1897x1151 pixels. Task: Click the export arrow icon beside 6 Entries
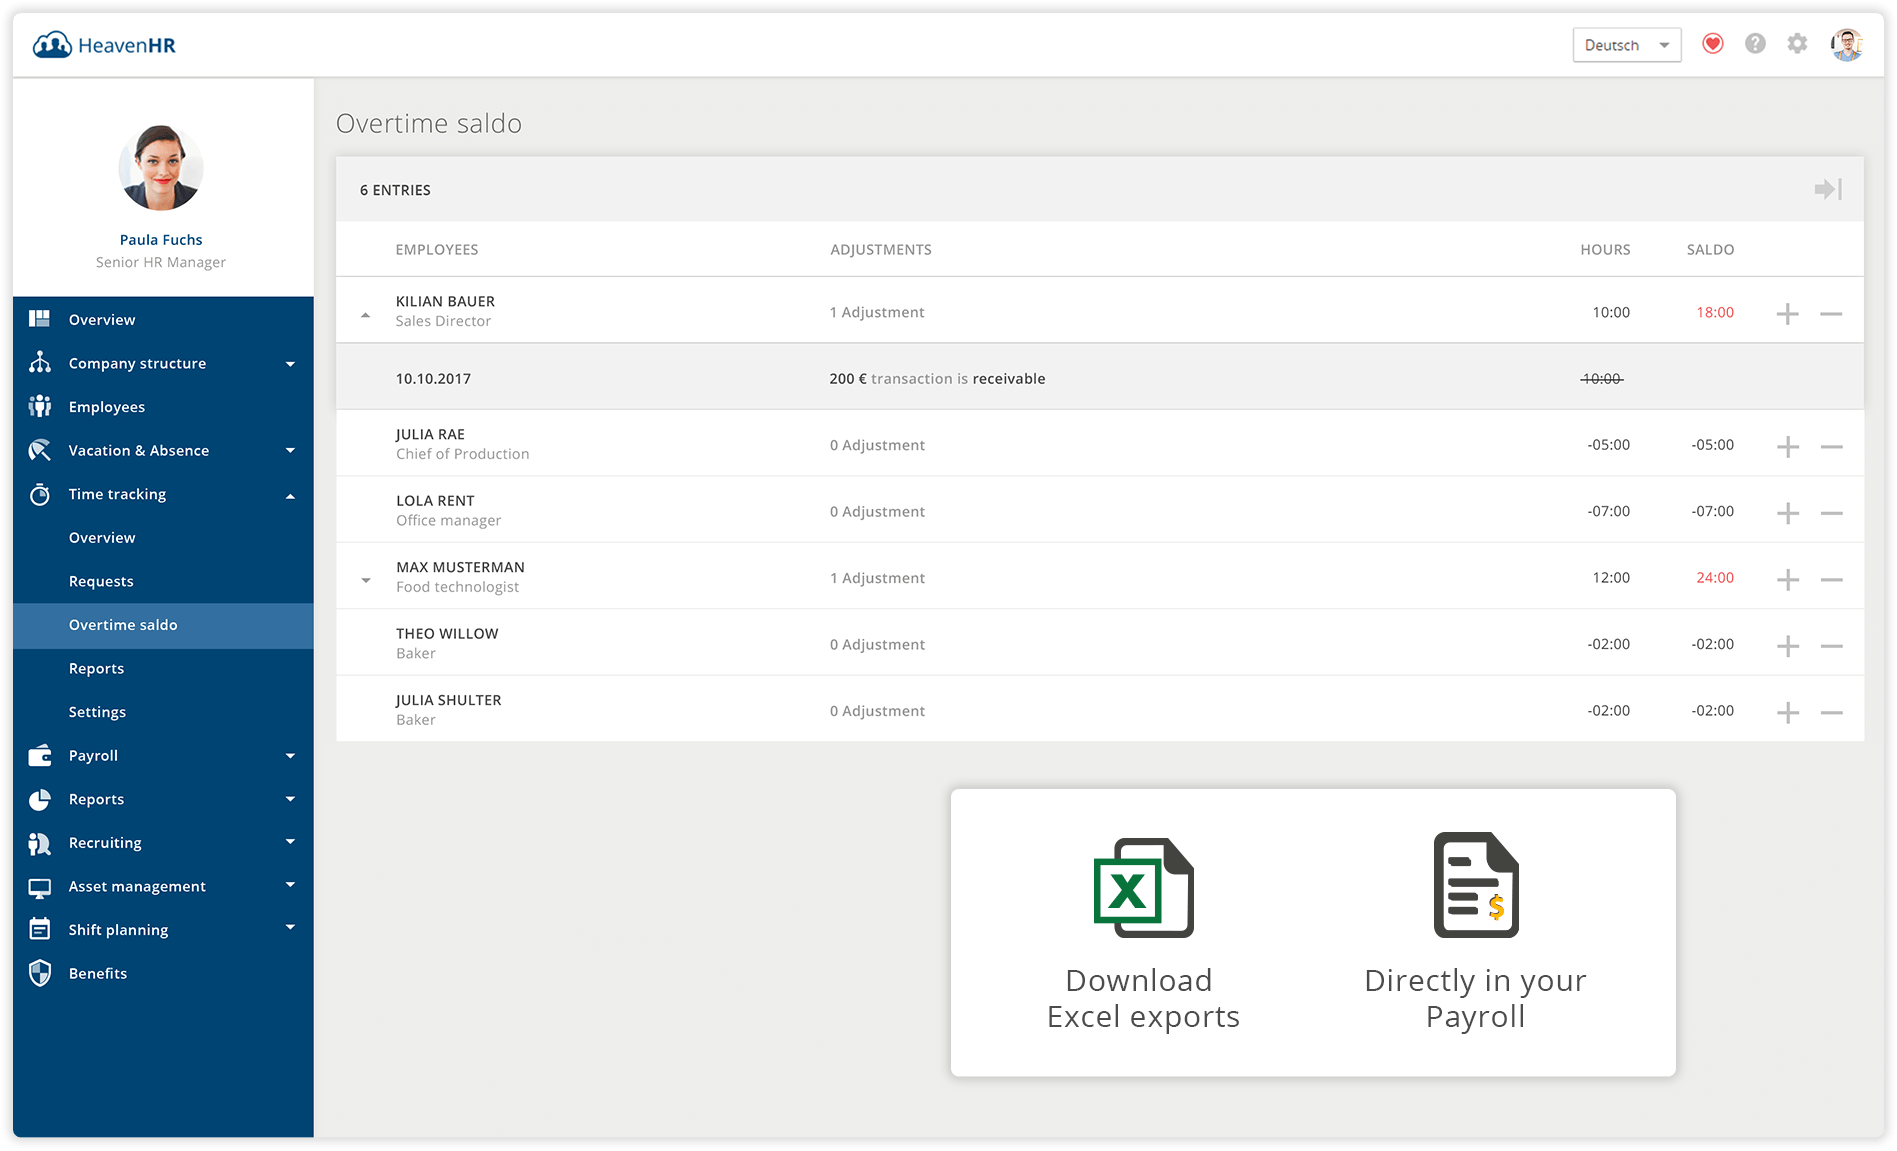1828,189
